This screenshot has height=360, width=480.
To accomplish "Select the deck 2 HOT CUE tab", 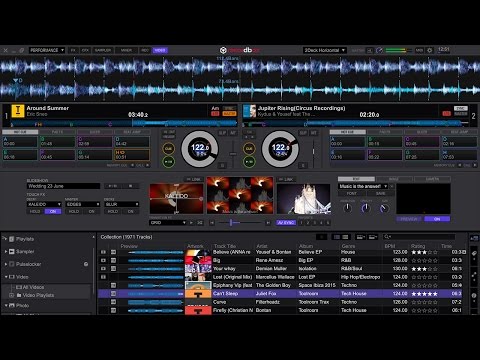I will point(347,132).
